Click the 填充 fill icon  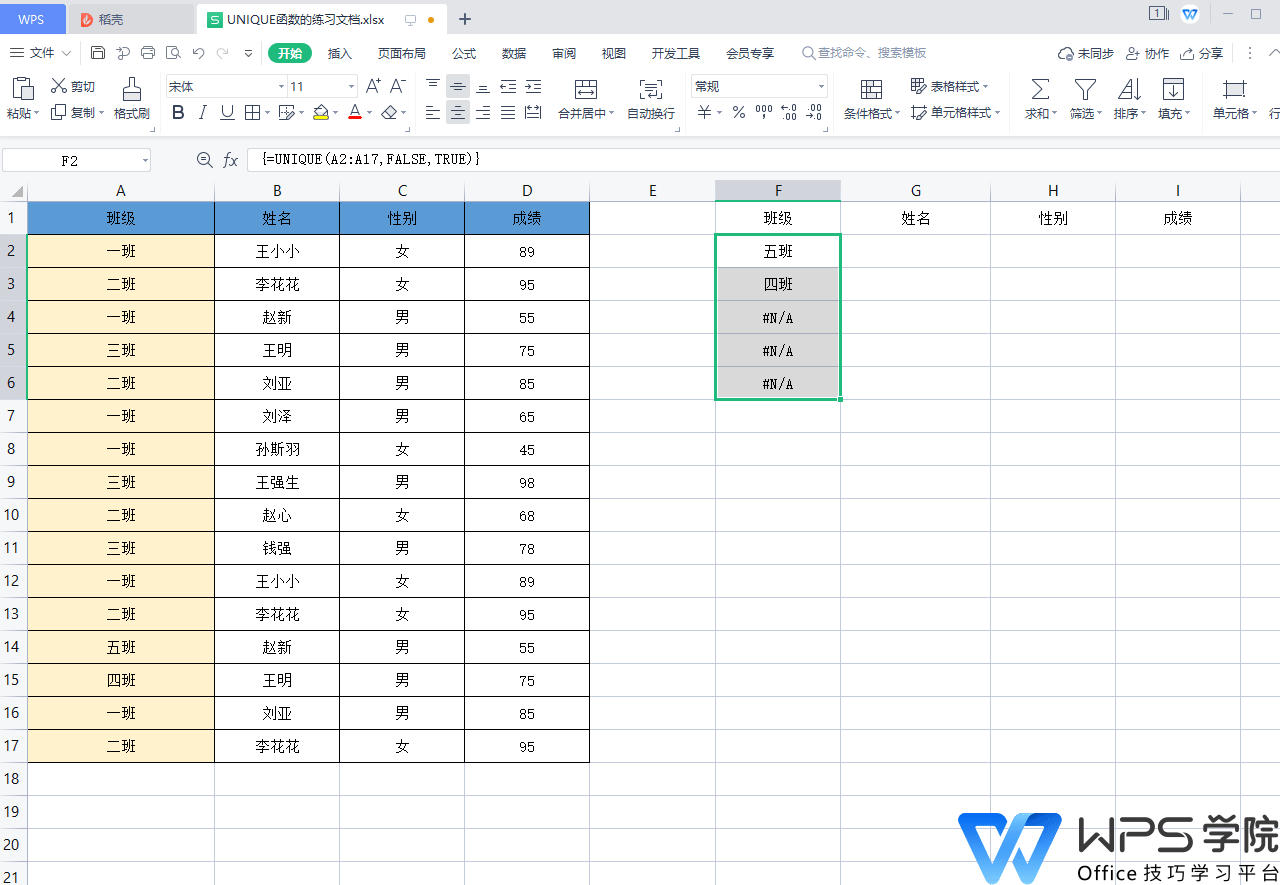[x=1173, y=89]
